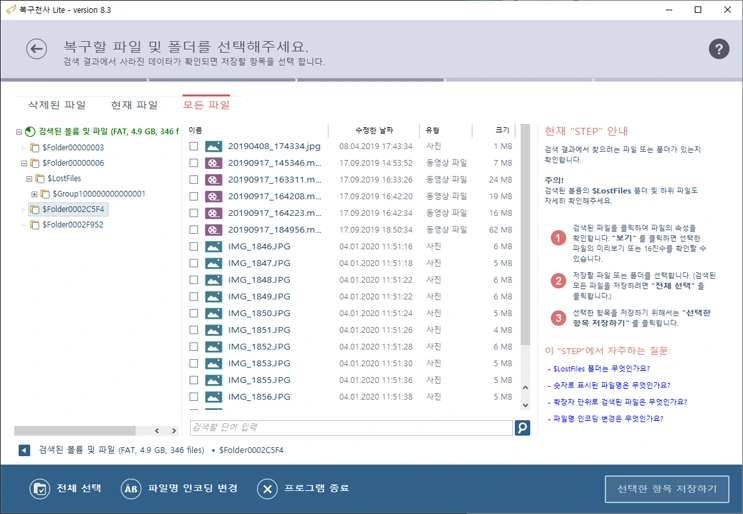Check the box for IMG_1852.JPG

tap(193, 347)
